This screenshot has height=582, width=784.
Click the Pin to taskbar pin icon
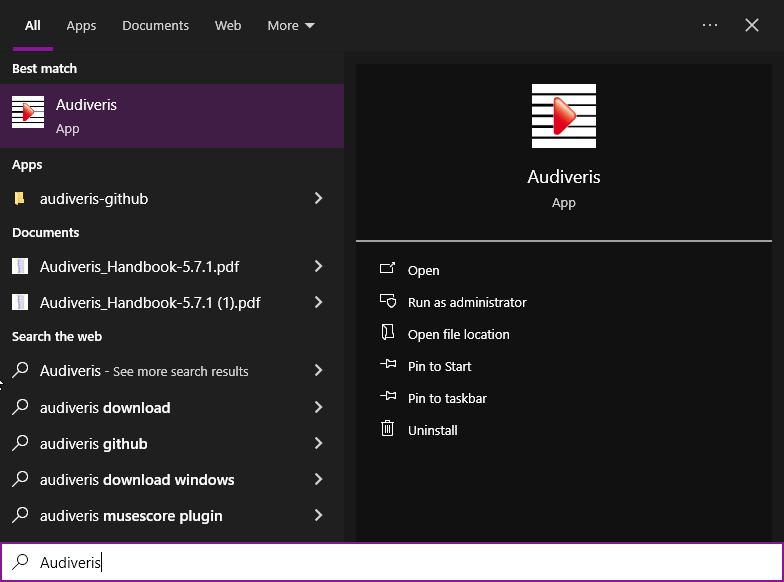388,398
